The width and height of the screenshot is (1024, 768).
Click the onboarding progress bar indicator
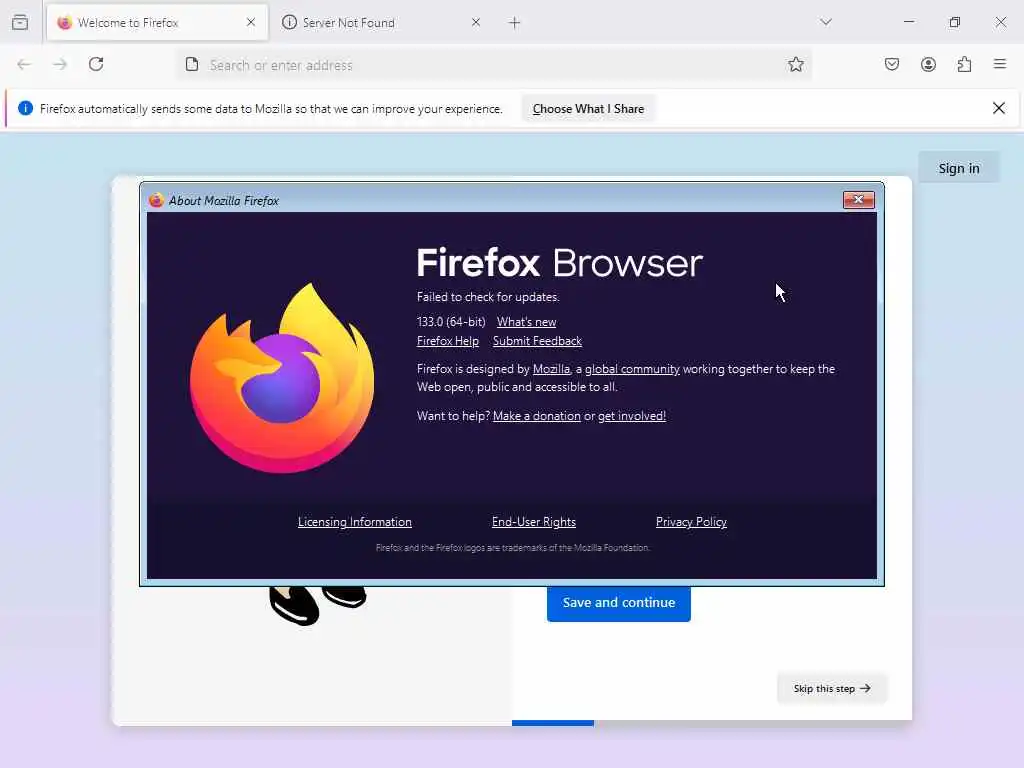[x=552, y=723]
